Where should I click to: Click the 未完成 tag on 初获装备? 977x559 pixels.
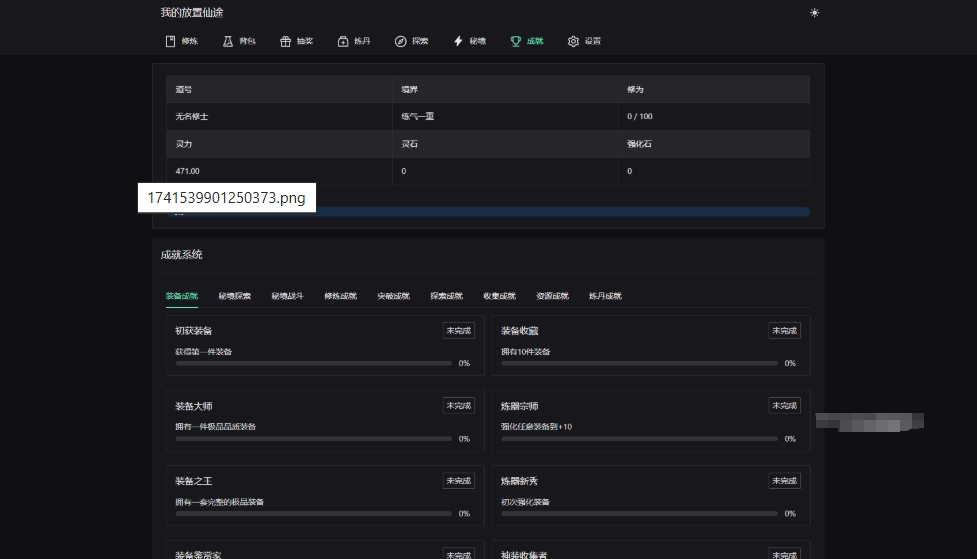pyautogui.click(x=459, y=331)
